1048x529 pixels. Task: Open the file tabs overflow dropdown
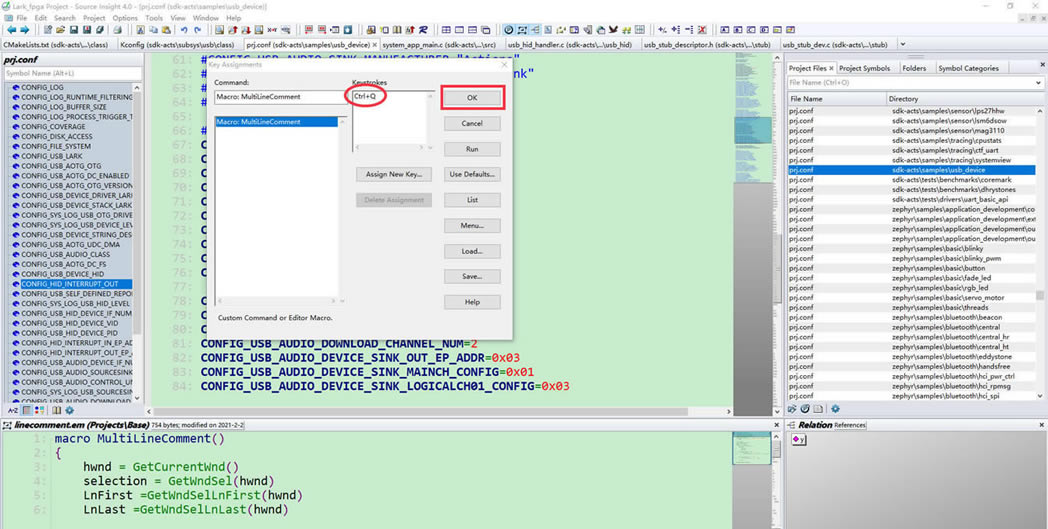pos(904,45)
